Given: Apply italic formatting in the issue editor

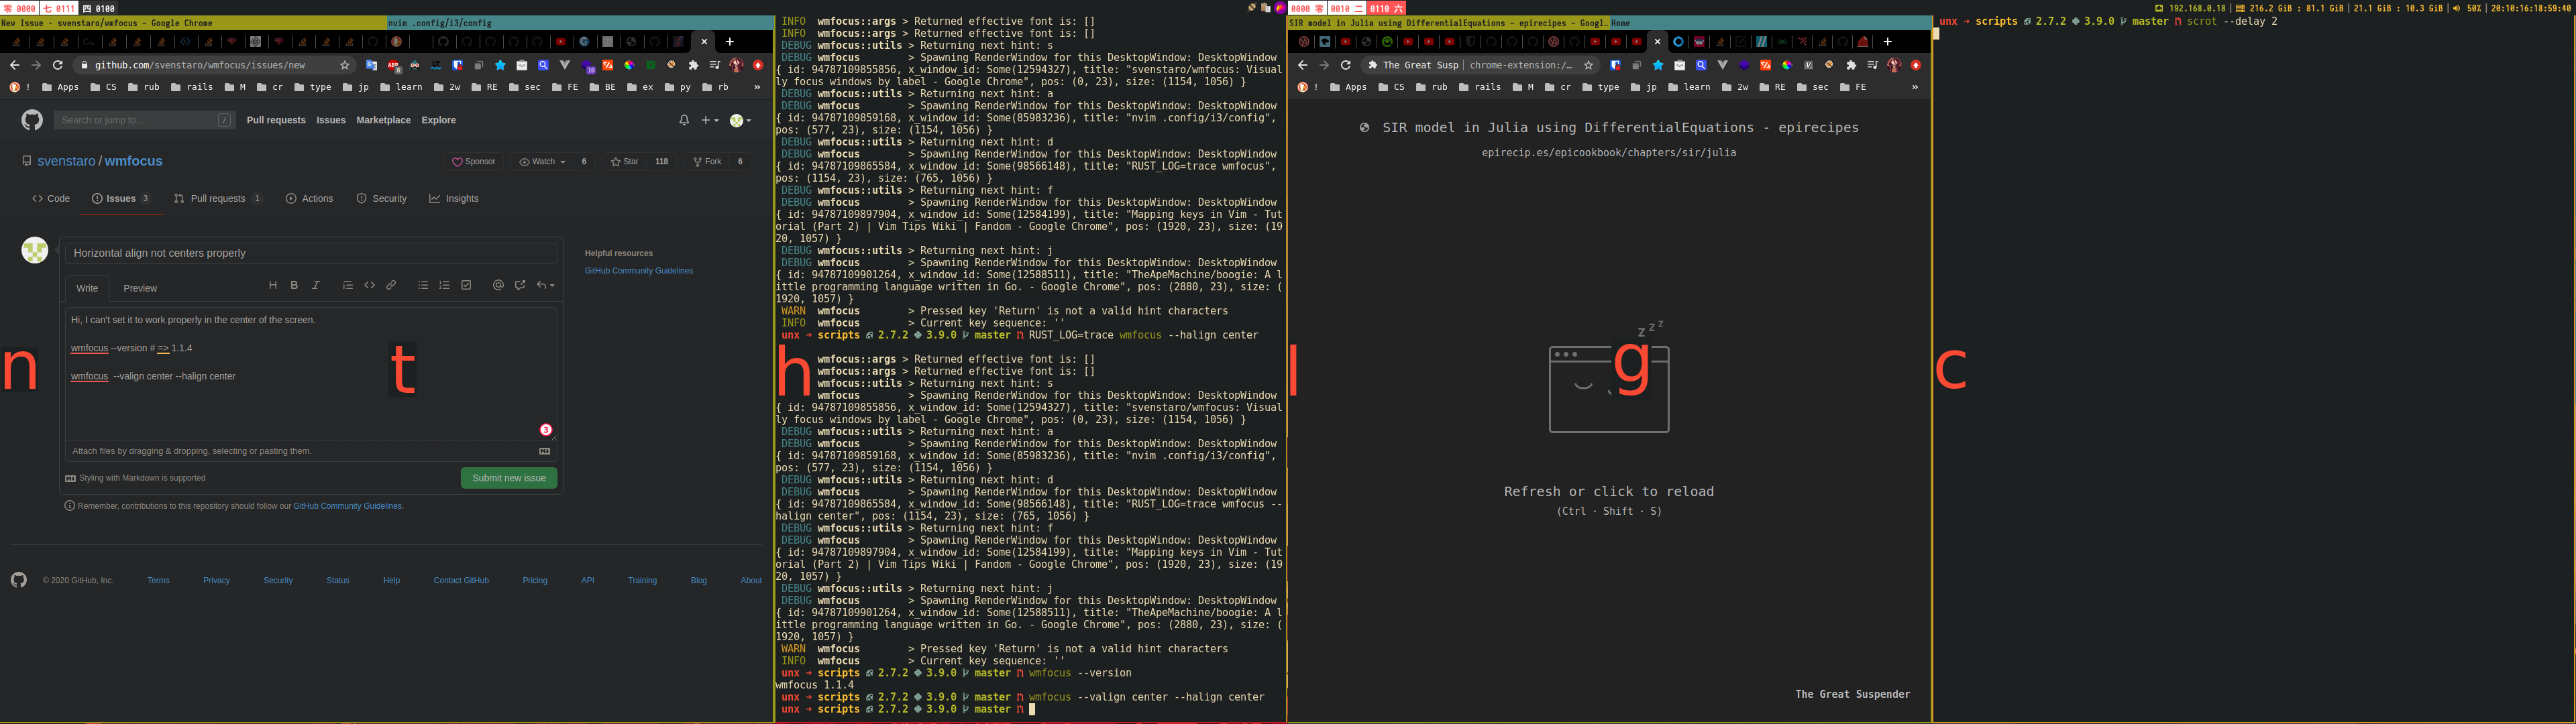Looking at the screenshot, I should point(316,285).
